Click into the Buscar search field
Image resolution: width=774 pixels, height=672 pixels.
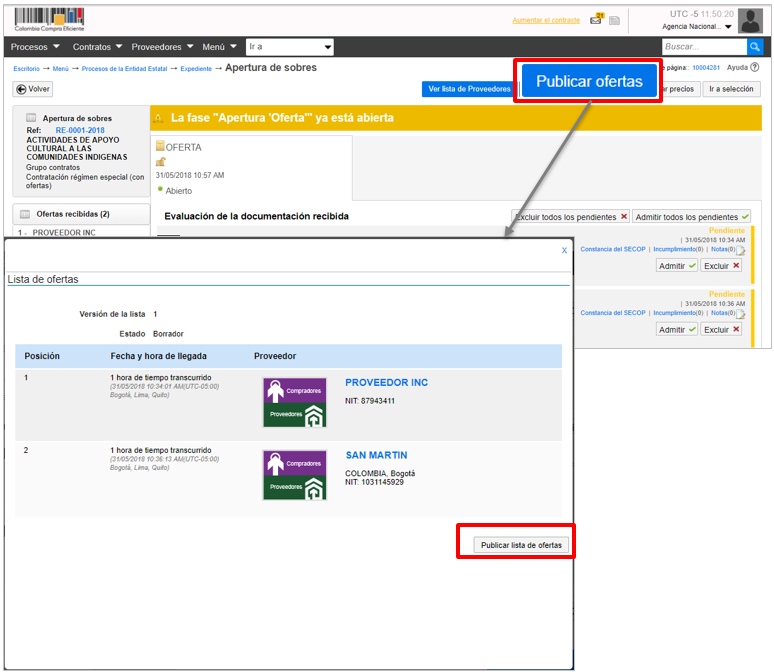click(703, 47)
